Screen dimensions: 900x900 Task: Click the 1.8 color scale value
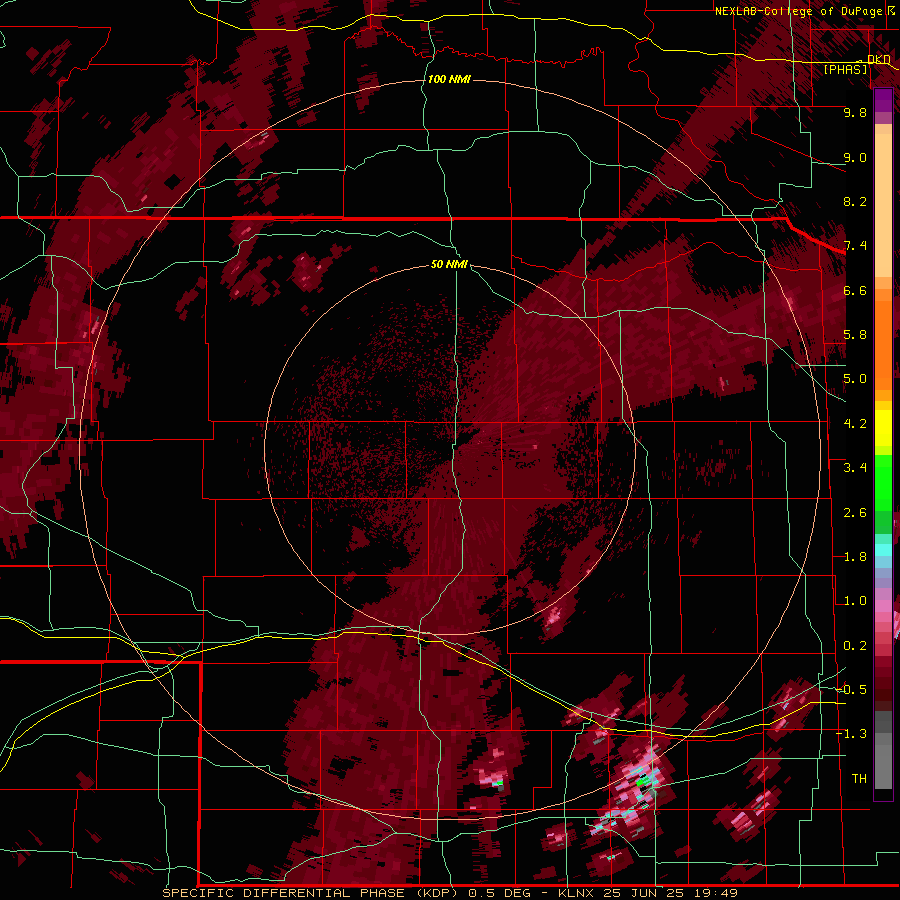[x=855, y=557]
